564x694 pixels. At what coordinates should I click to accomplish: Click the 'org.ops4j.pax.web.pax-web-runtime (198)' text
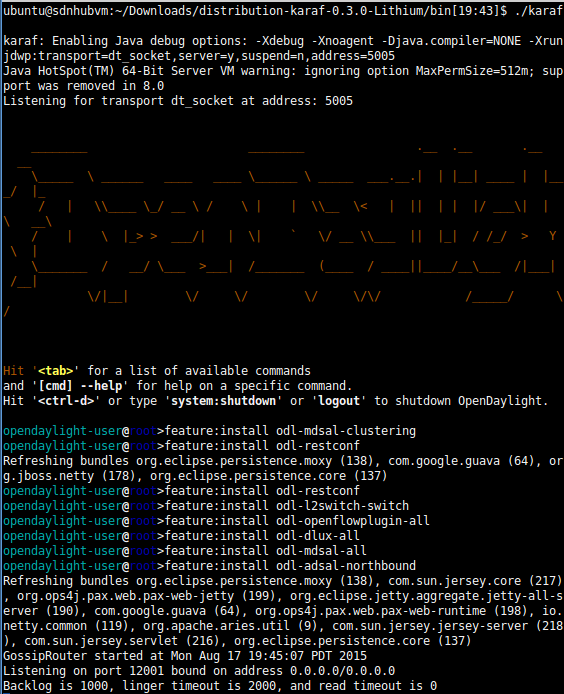(x=391, y=611)
